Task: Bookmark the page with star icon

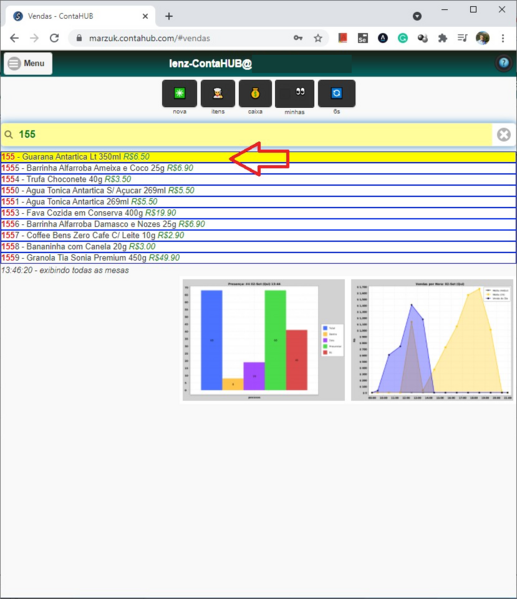Action: 318,38
